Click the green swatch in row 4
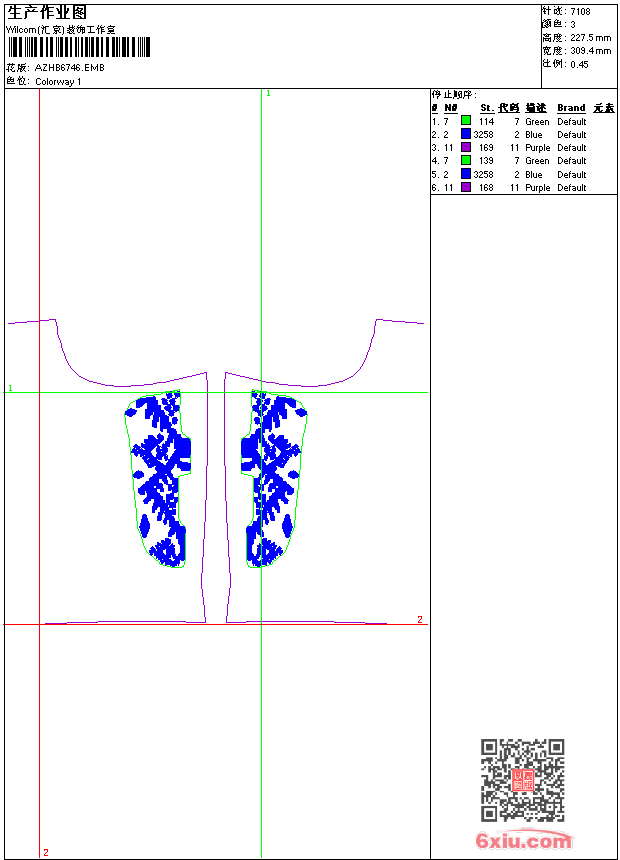Viewport: 620px width, 860px height. [x=465, y=160]
